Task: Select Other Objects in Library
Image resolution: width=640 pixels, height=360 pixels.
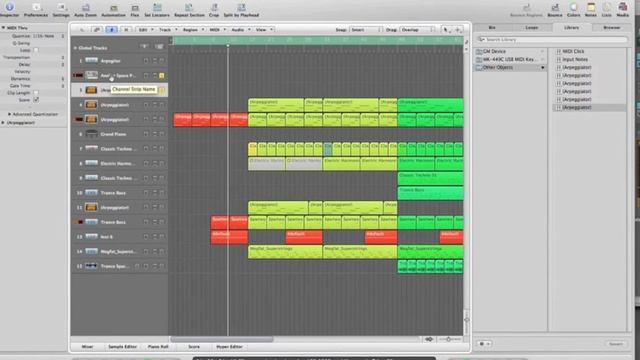Action: pos(510,67)
